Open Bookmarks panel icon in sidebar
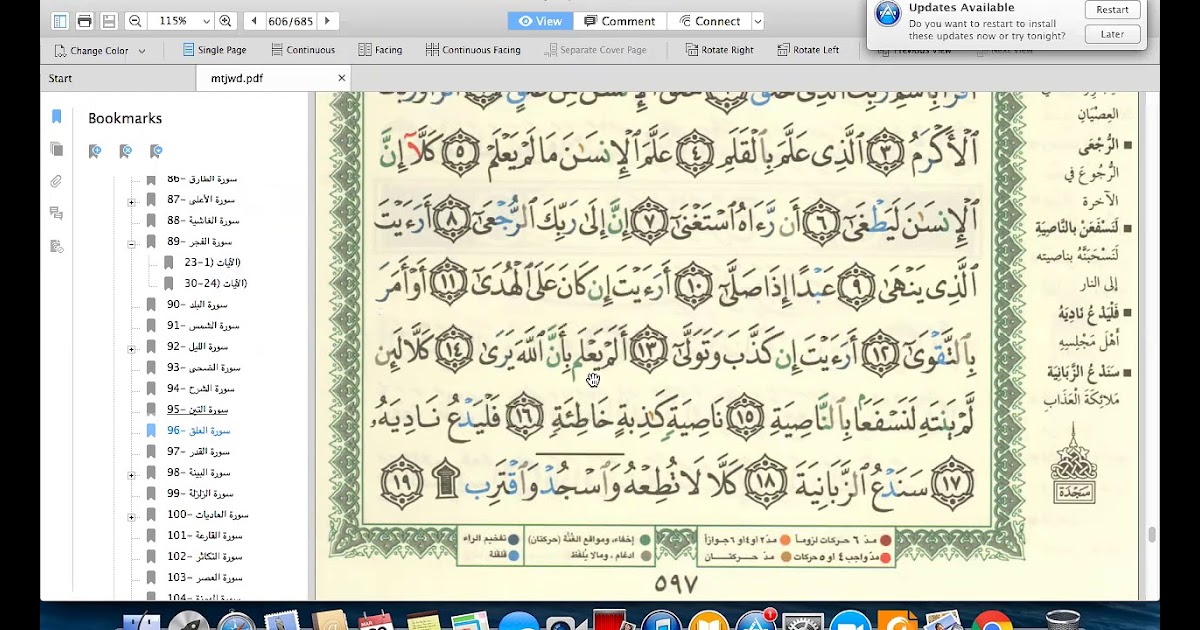The width and height of the screenshot is (1200, 630). 57,117
